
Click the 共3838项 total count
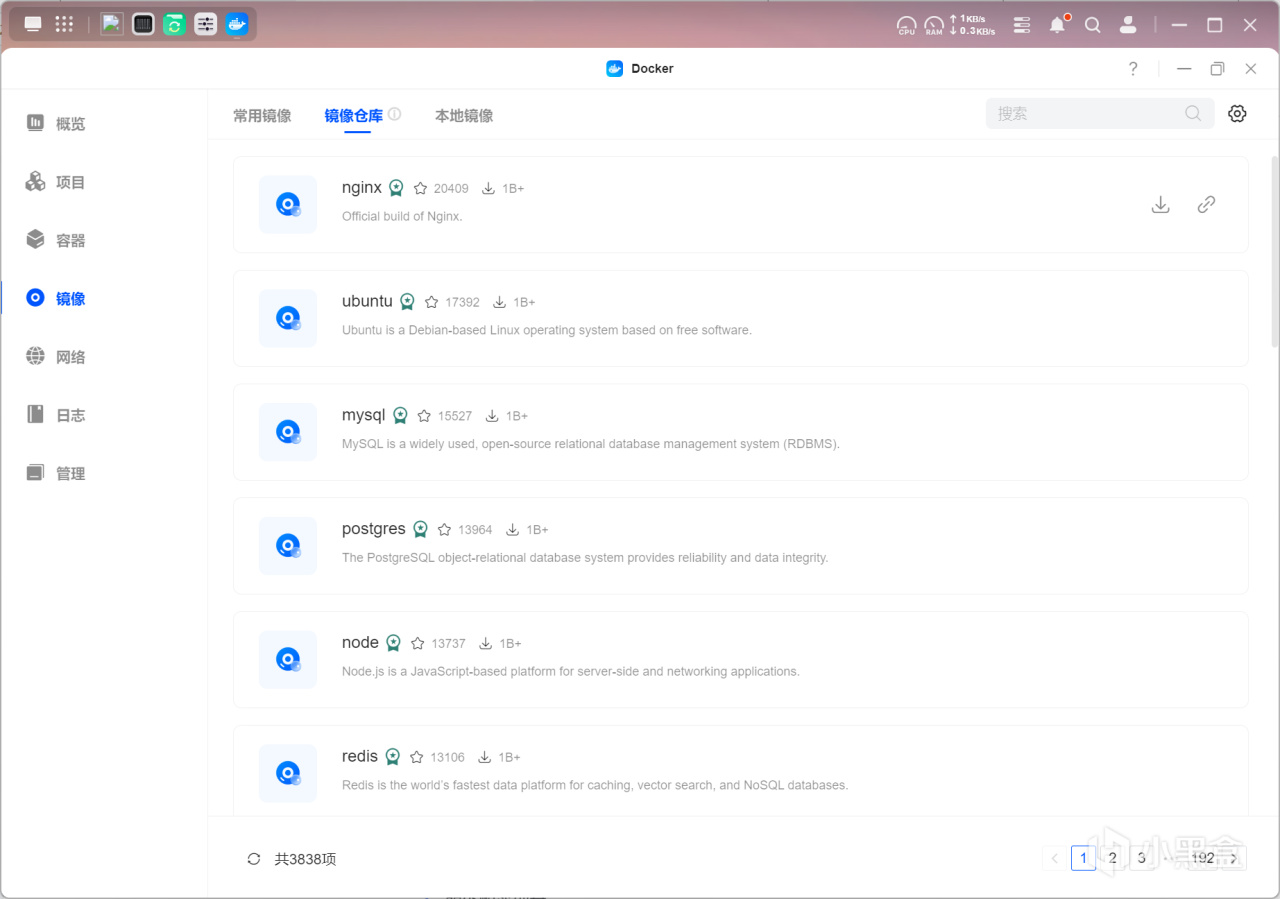pos(306,859)
